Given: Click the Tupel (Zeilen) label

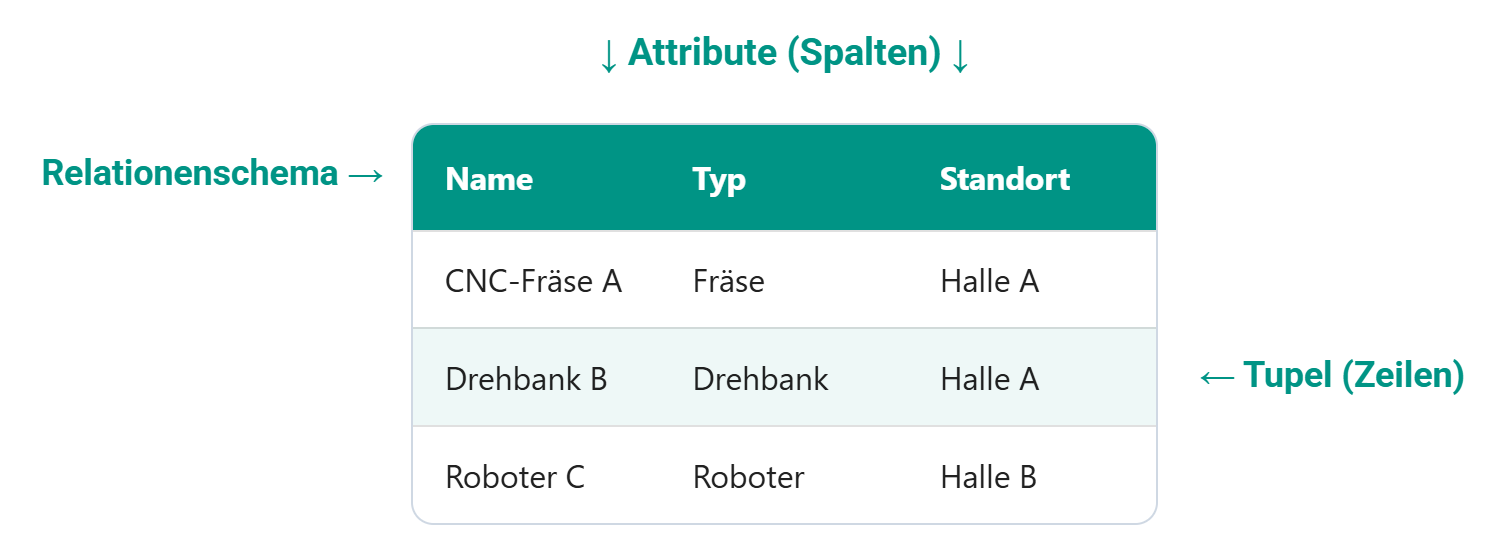Looking at the screenshot, I should pyautogui.click(x=1353, y=375).
